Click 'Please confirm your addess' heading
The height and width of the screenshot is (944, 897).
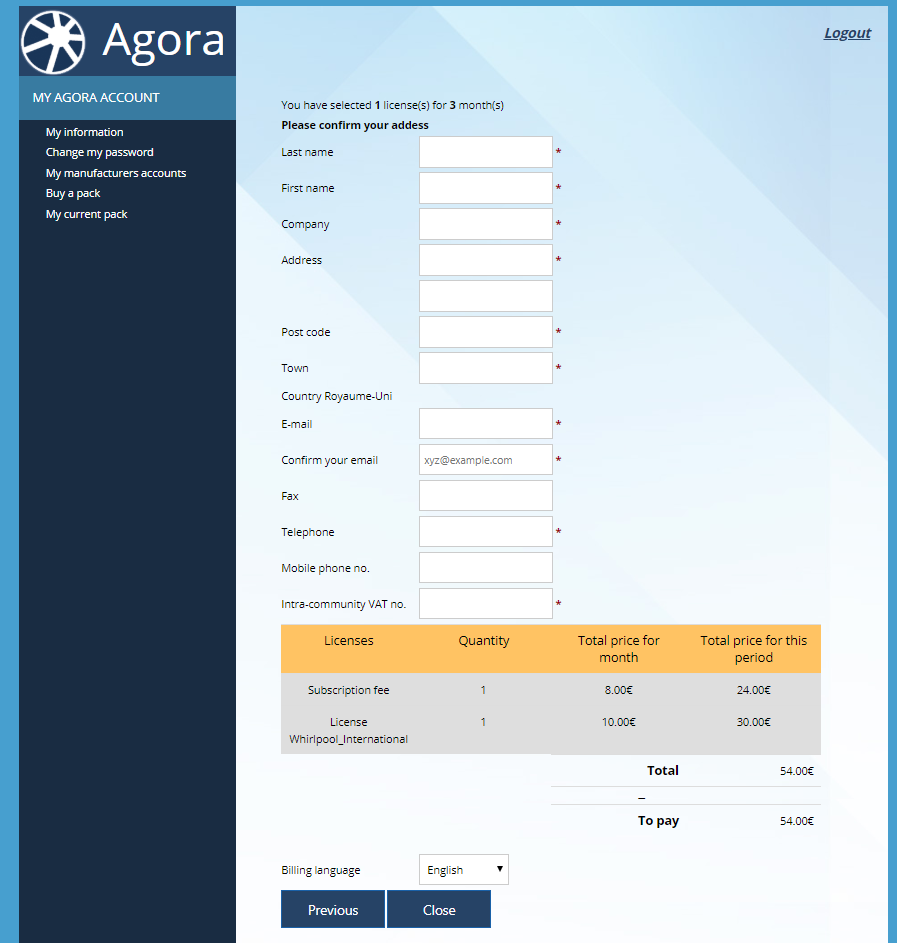pos(355,125)
